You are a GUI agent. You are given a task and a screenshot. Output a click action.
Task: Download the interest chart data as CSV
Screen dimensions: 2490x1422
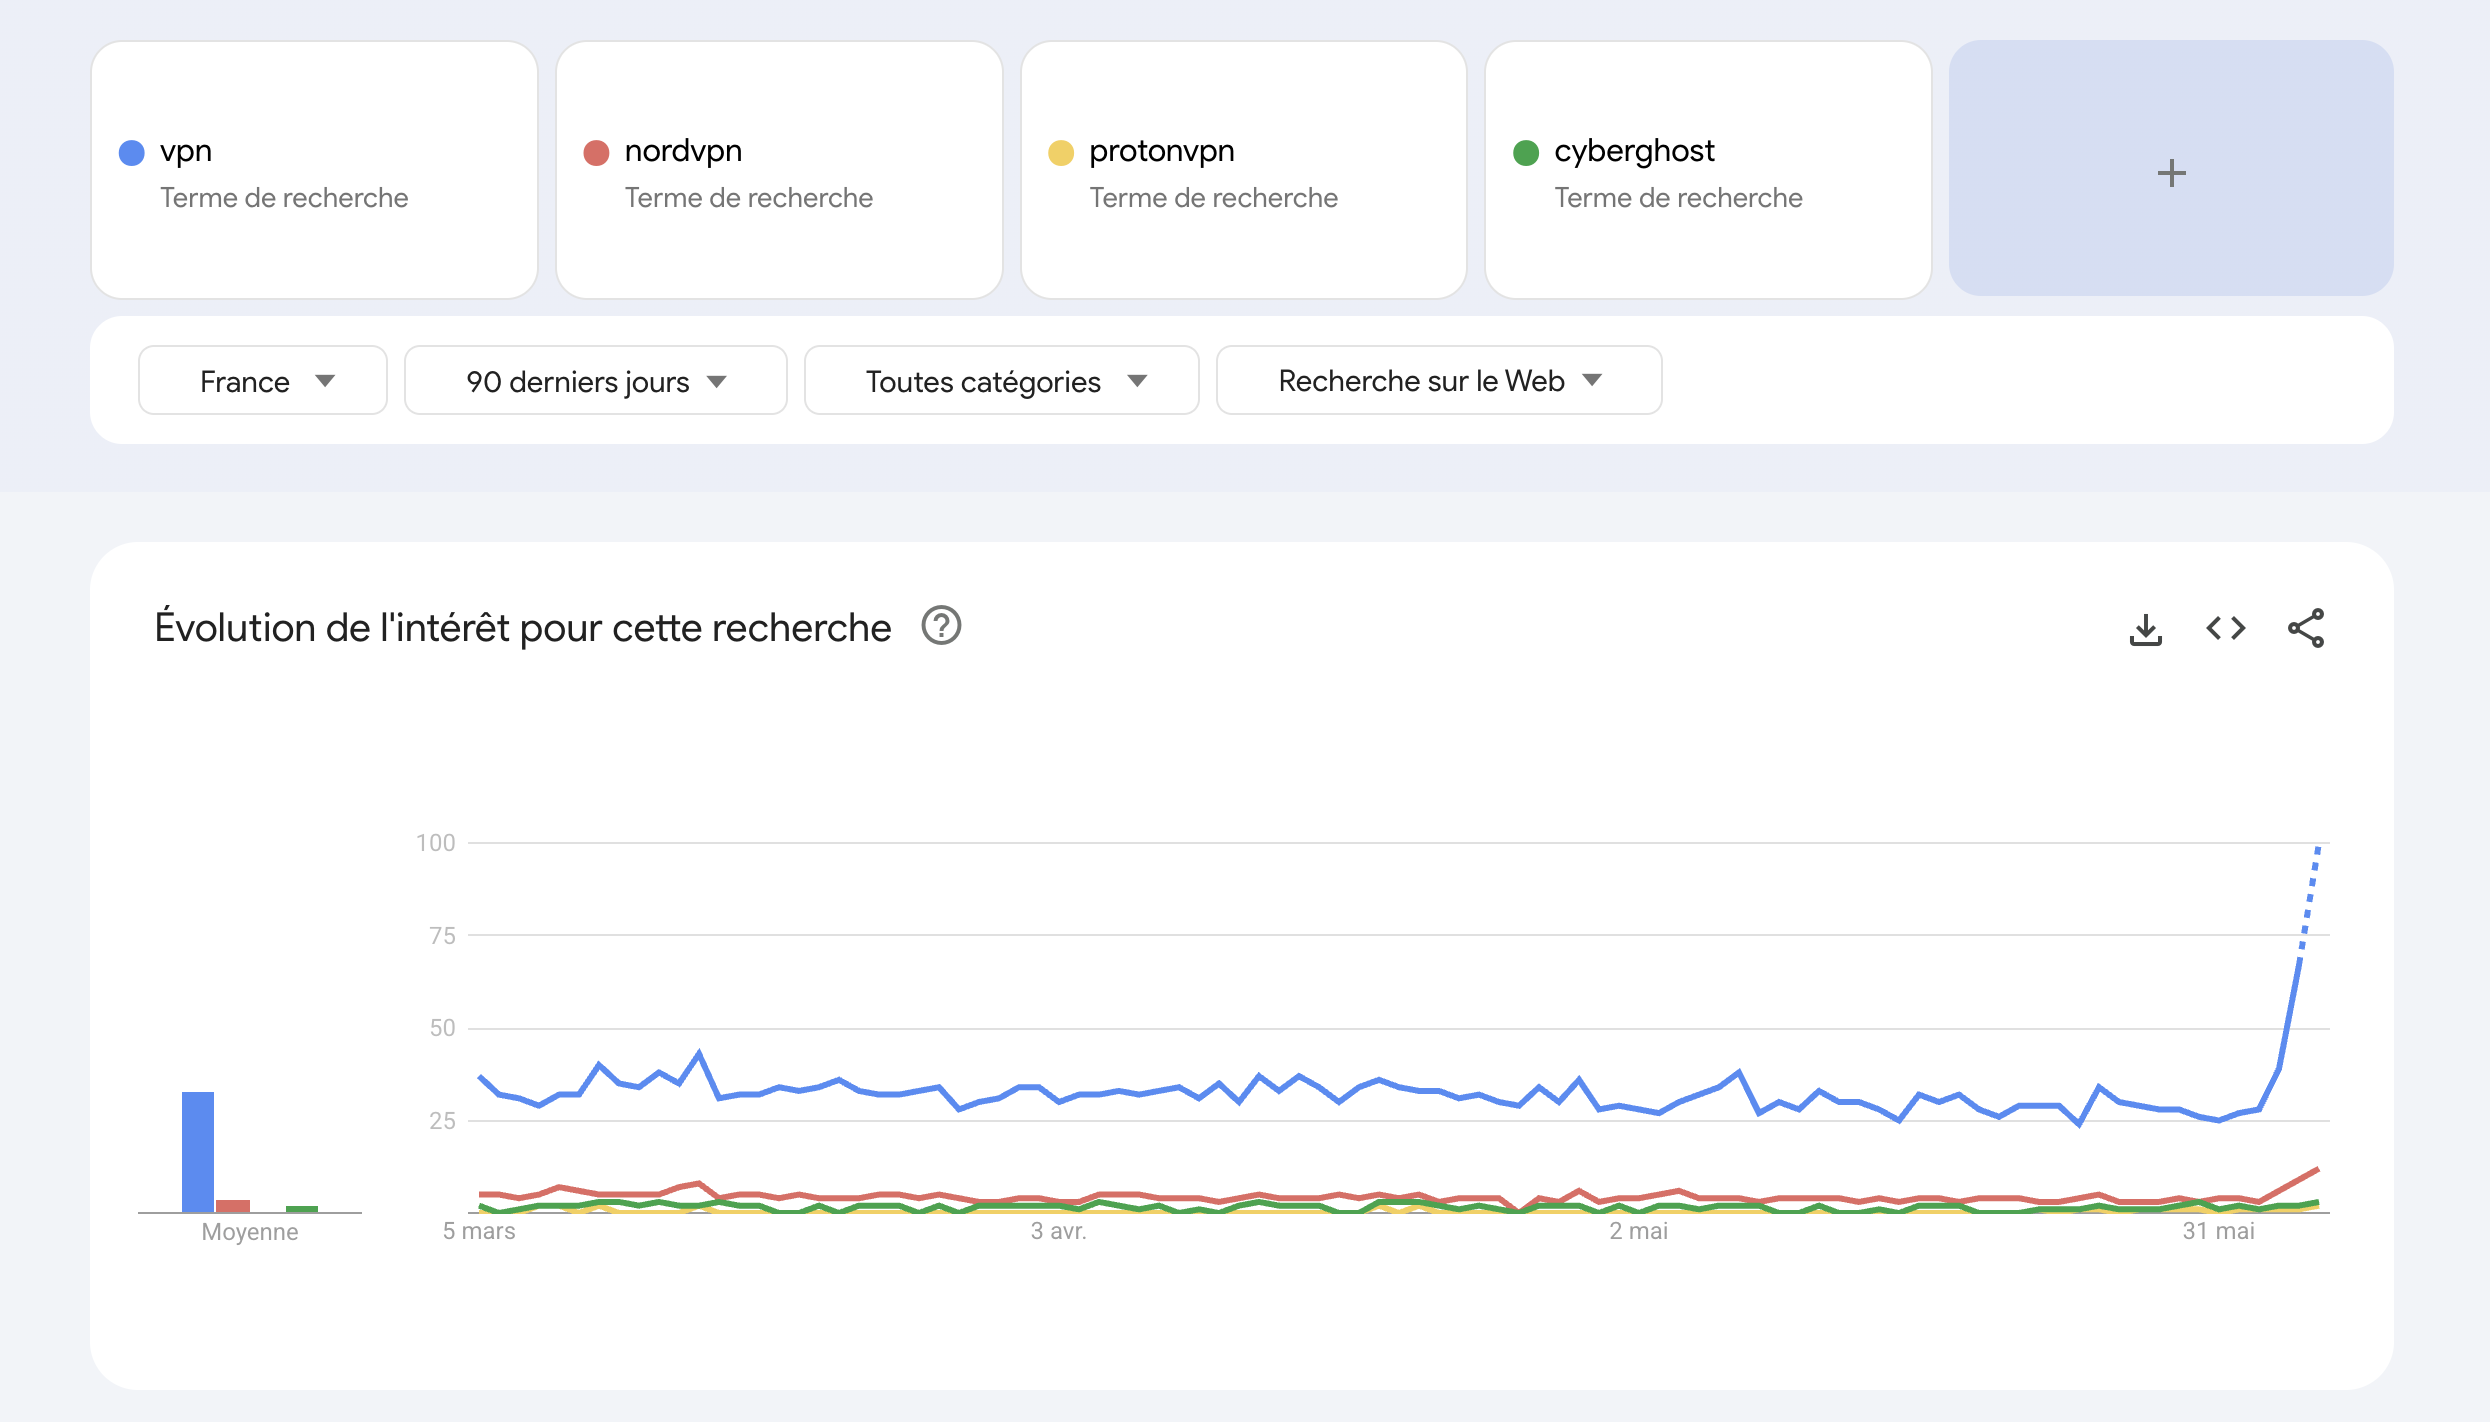pyautogui.click(x=2146, y=629)
